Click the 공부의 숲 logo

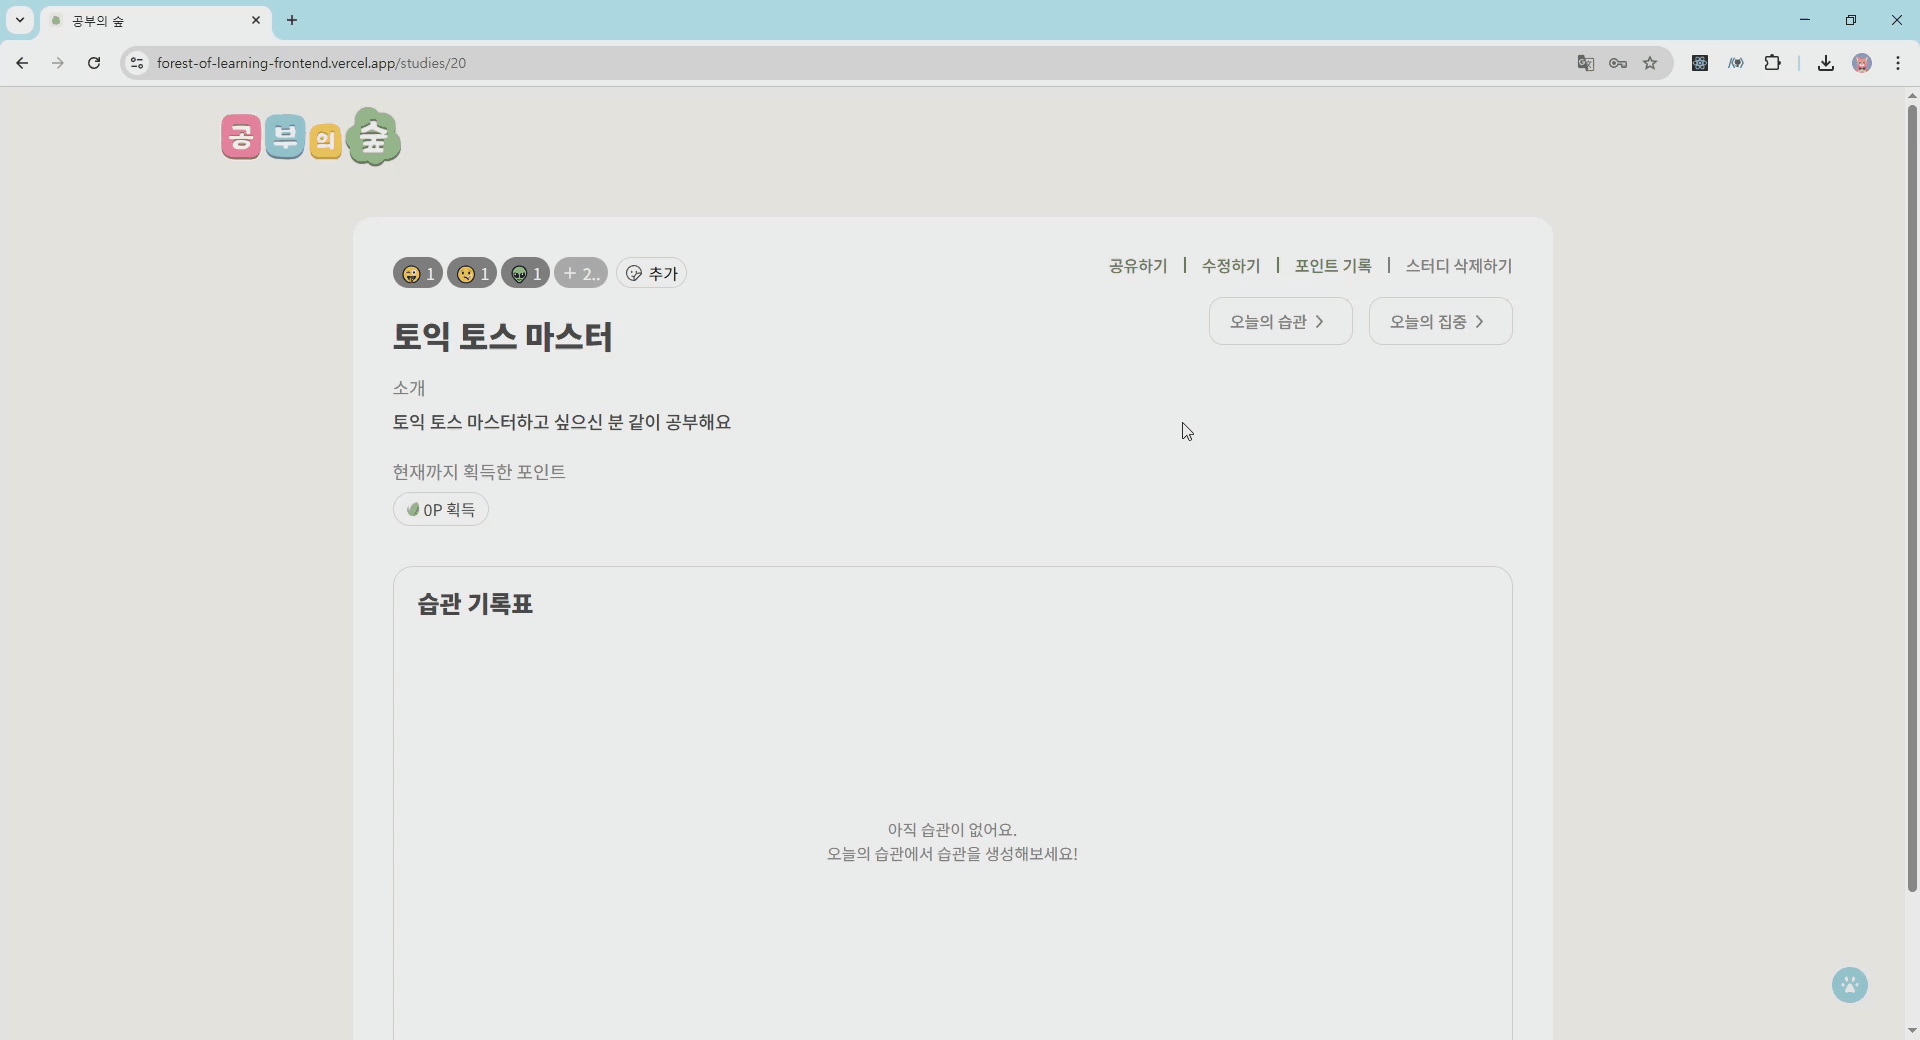[x=311, y=137]
